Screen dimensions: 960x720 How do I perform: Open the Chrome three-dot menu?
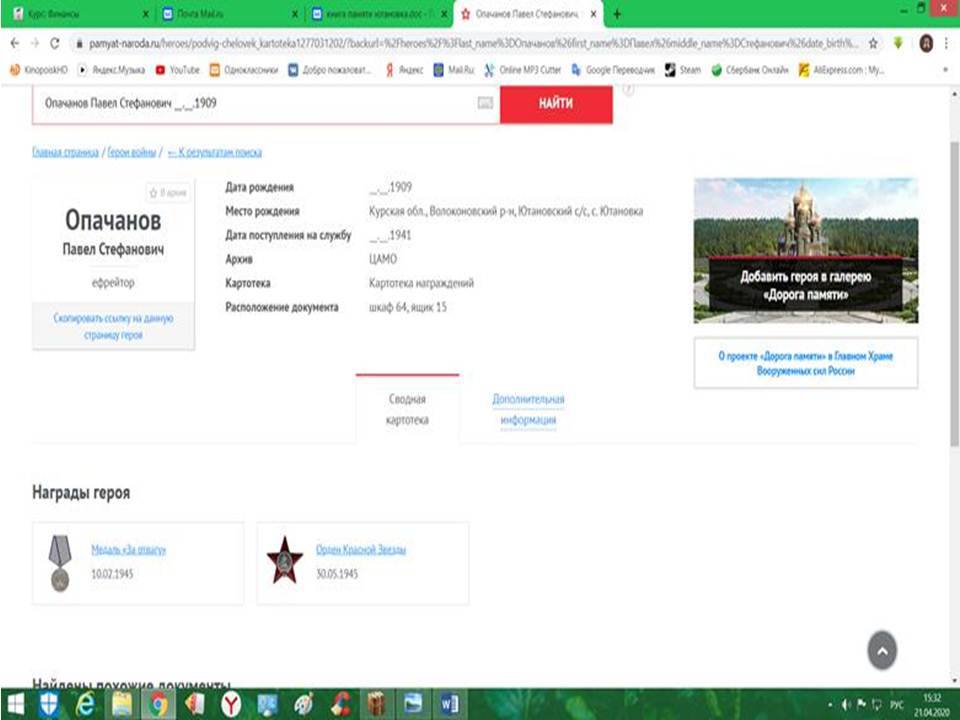947,43
